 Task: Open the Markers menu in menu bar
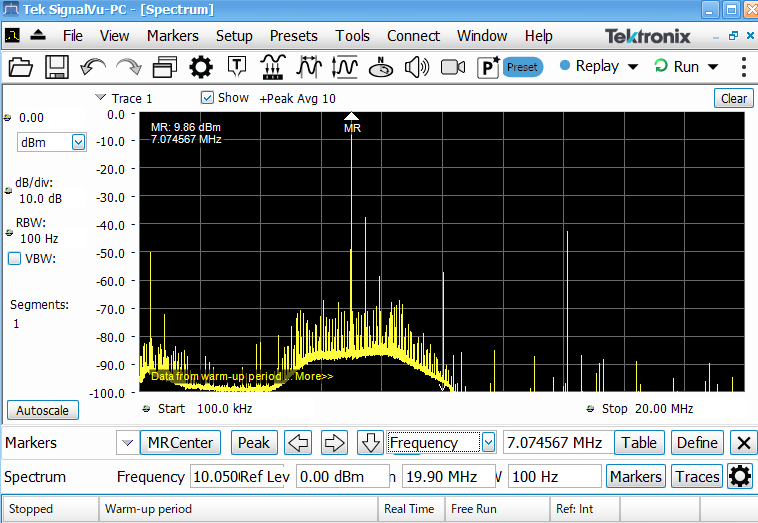(x=172, y=36)
